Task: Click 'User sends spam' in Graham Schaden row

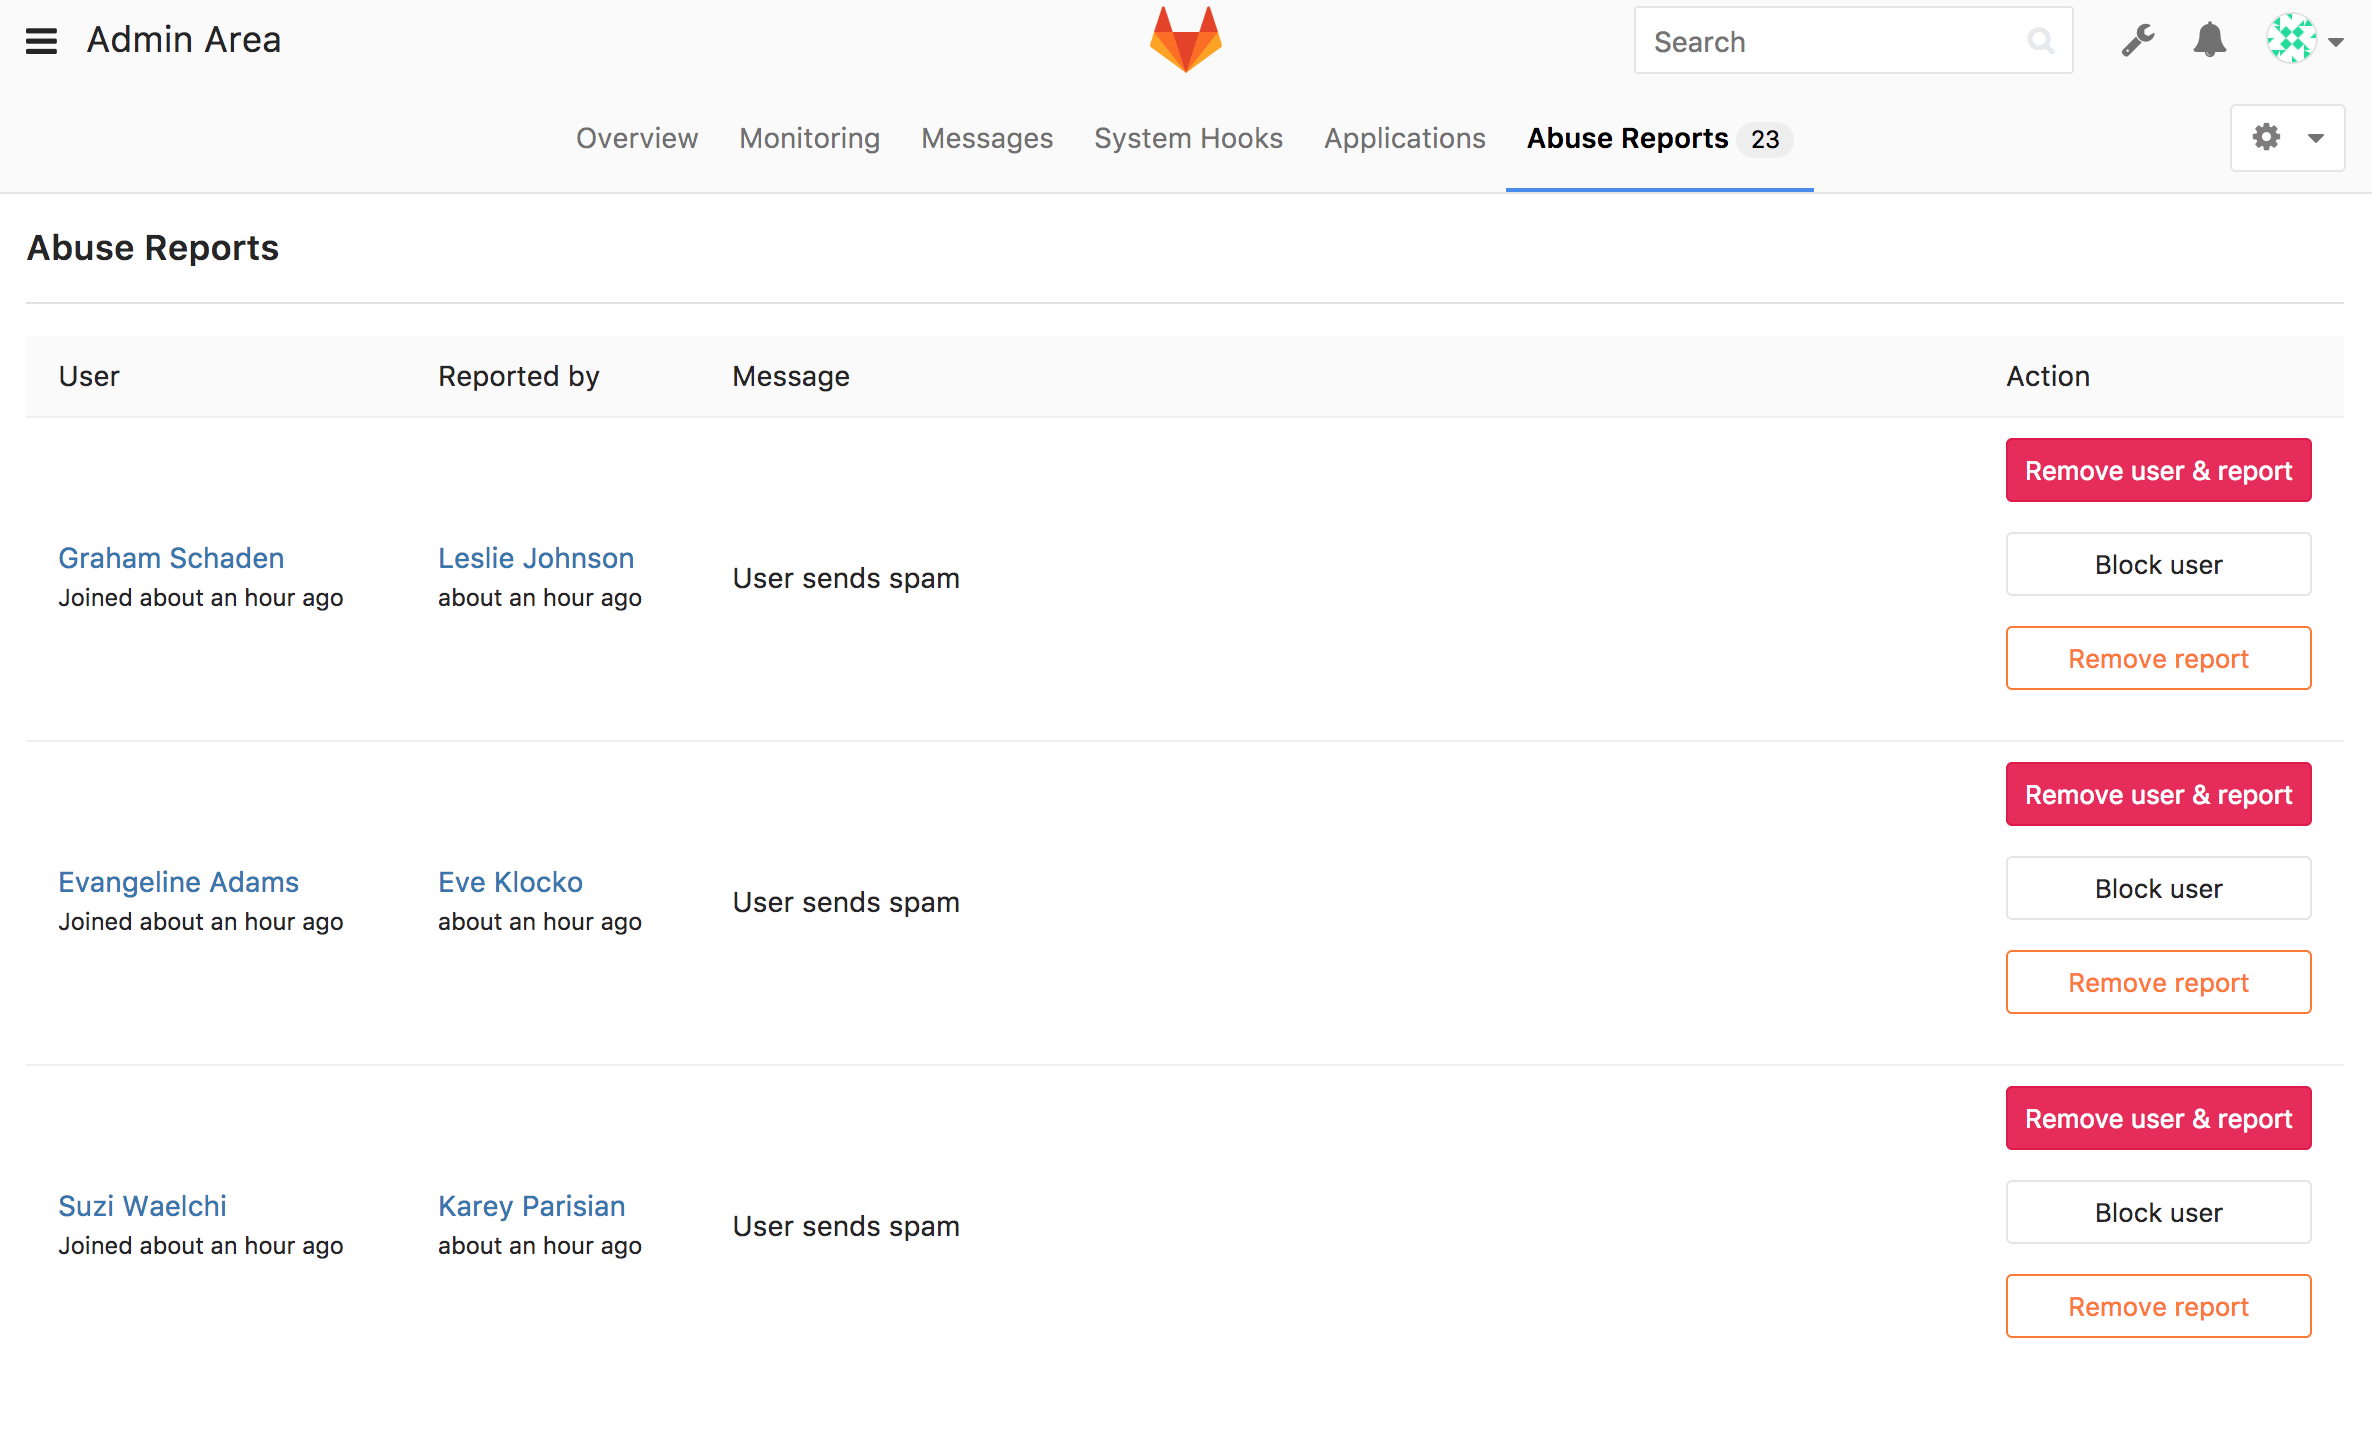Action: [846, 578]
